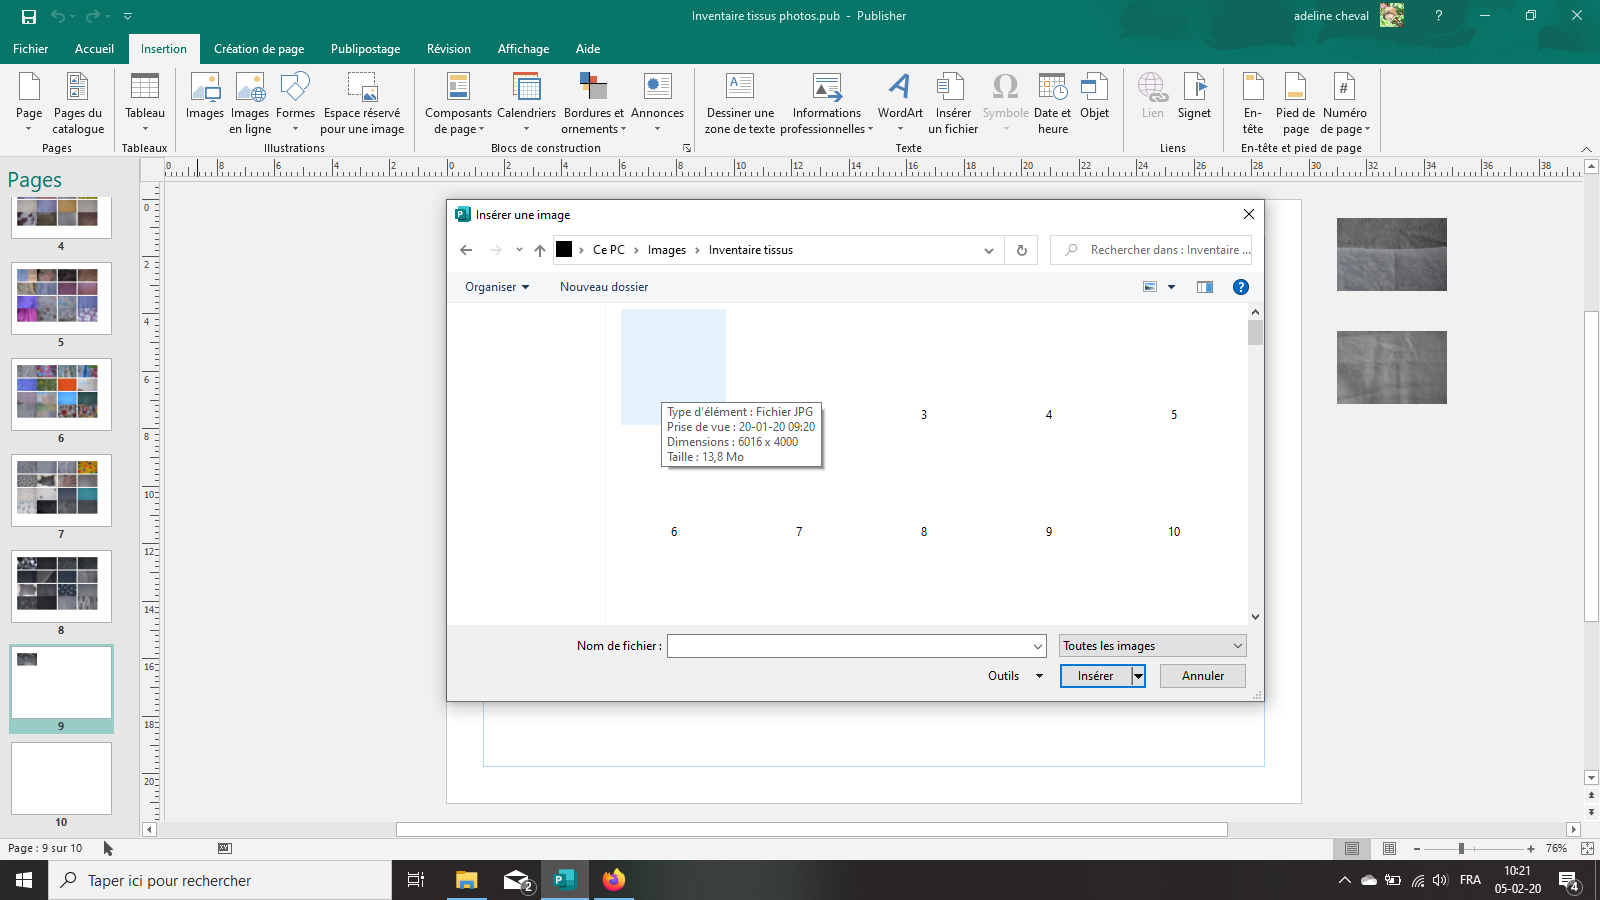Toggle the preview pane in the dialog

pos(1205,287)
